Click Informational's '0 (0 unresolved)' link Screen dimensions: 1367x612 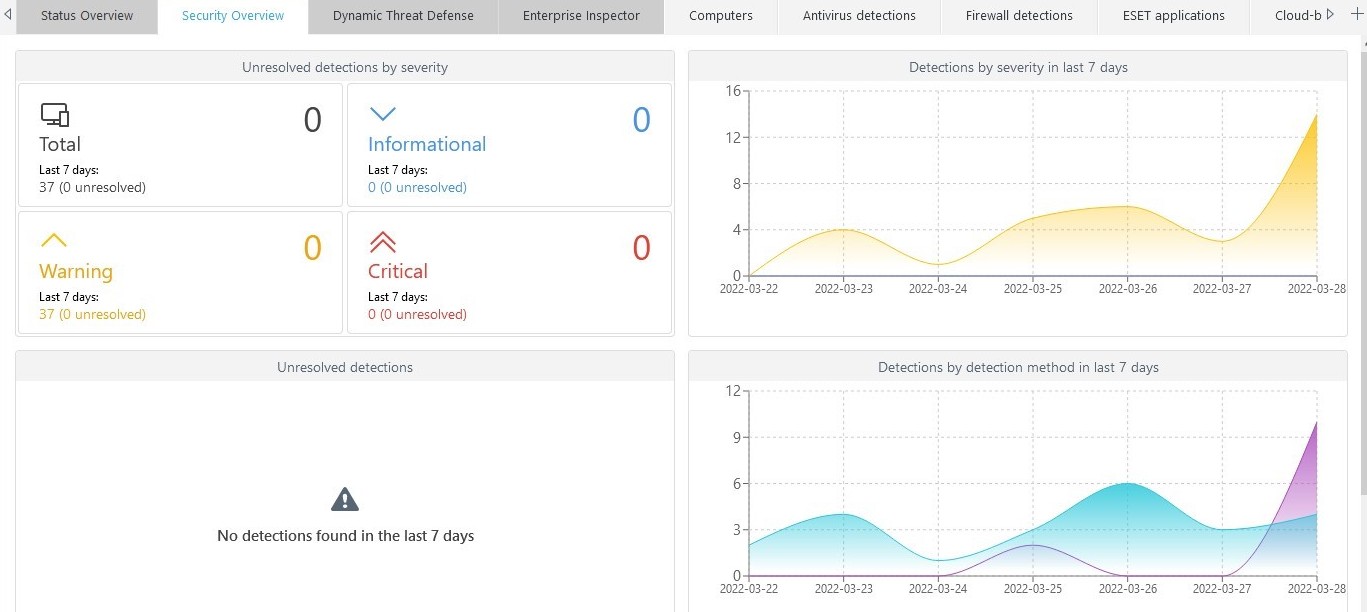pos(417,187)
